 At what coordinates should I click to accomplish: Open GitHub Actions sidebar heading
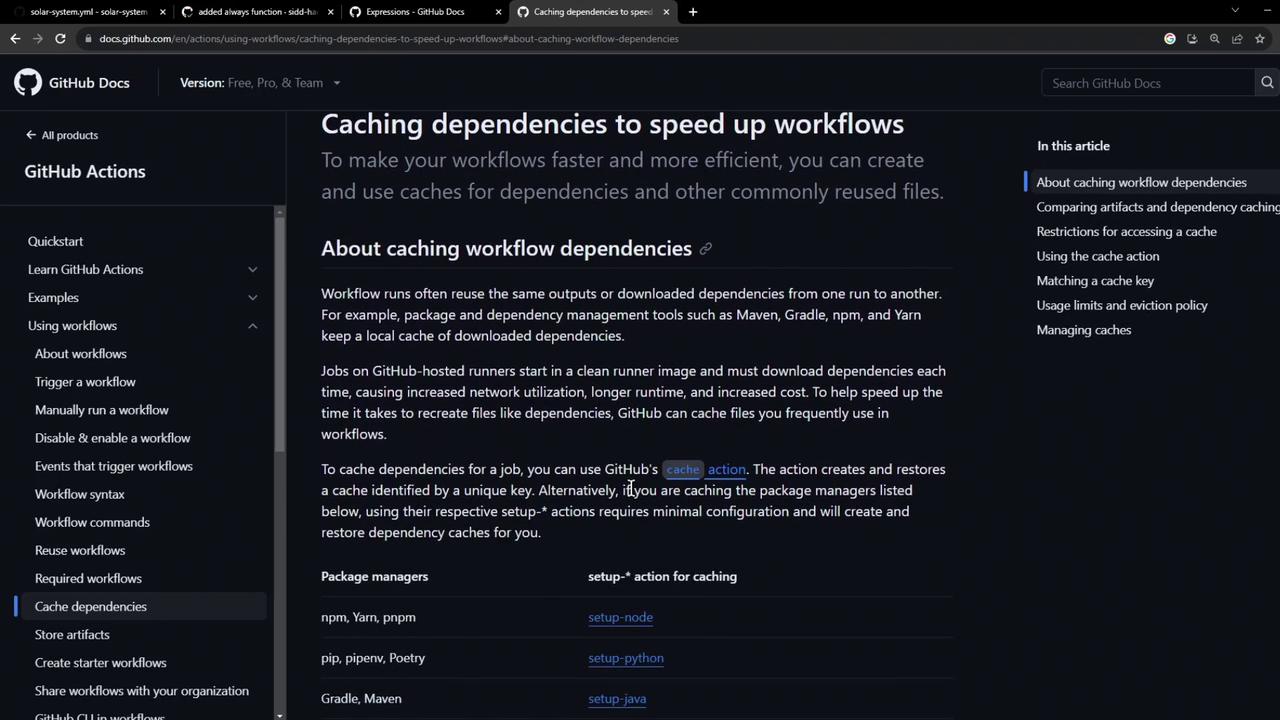(85, 172)
